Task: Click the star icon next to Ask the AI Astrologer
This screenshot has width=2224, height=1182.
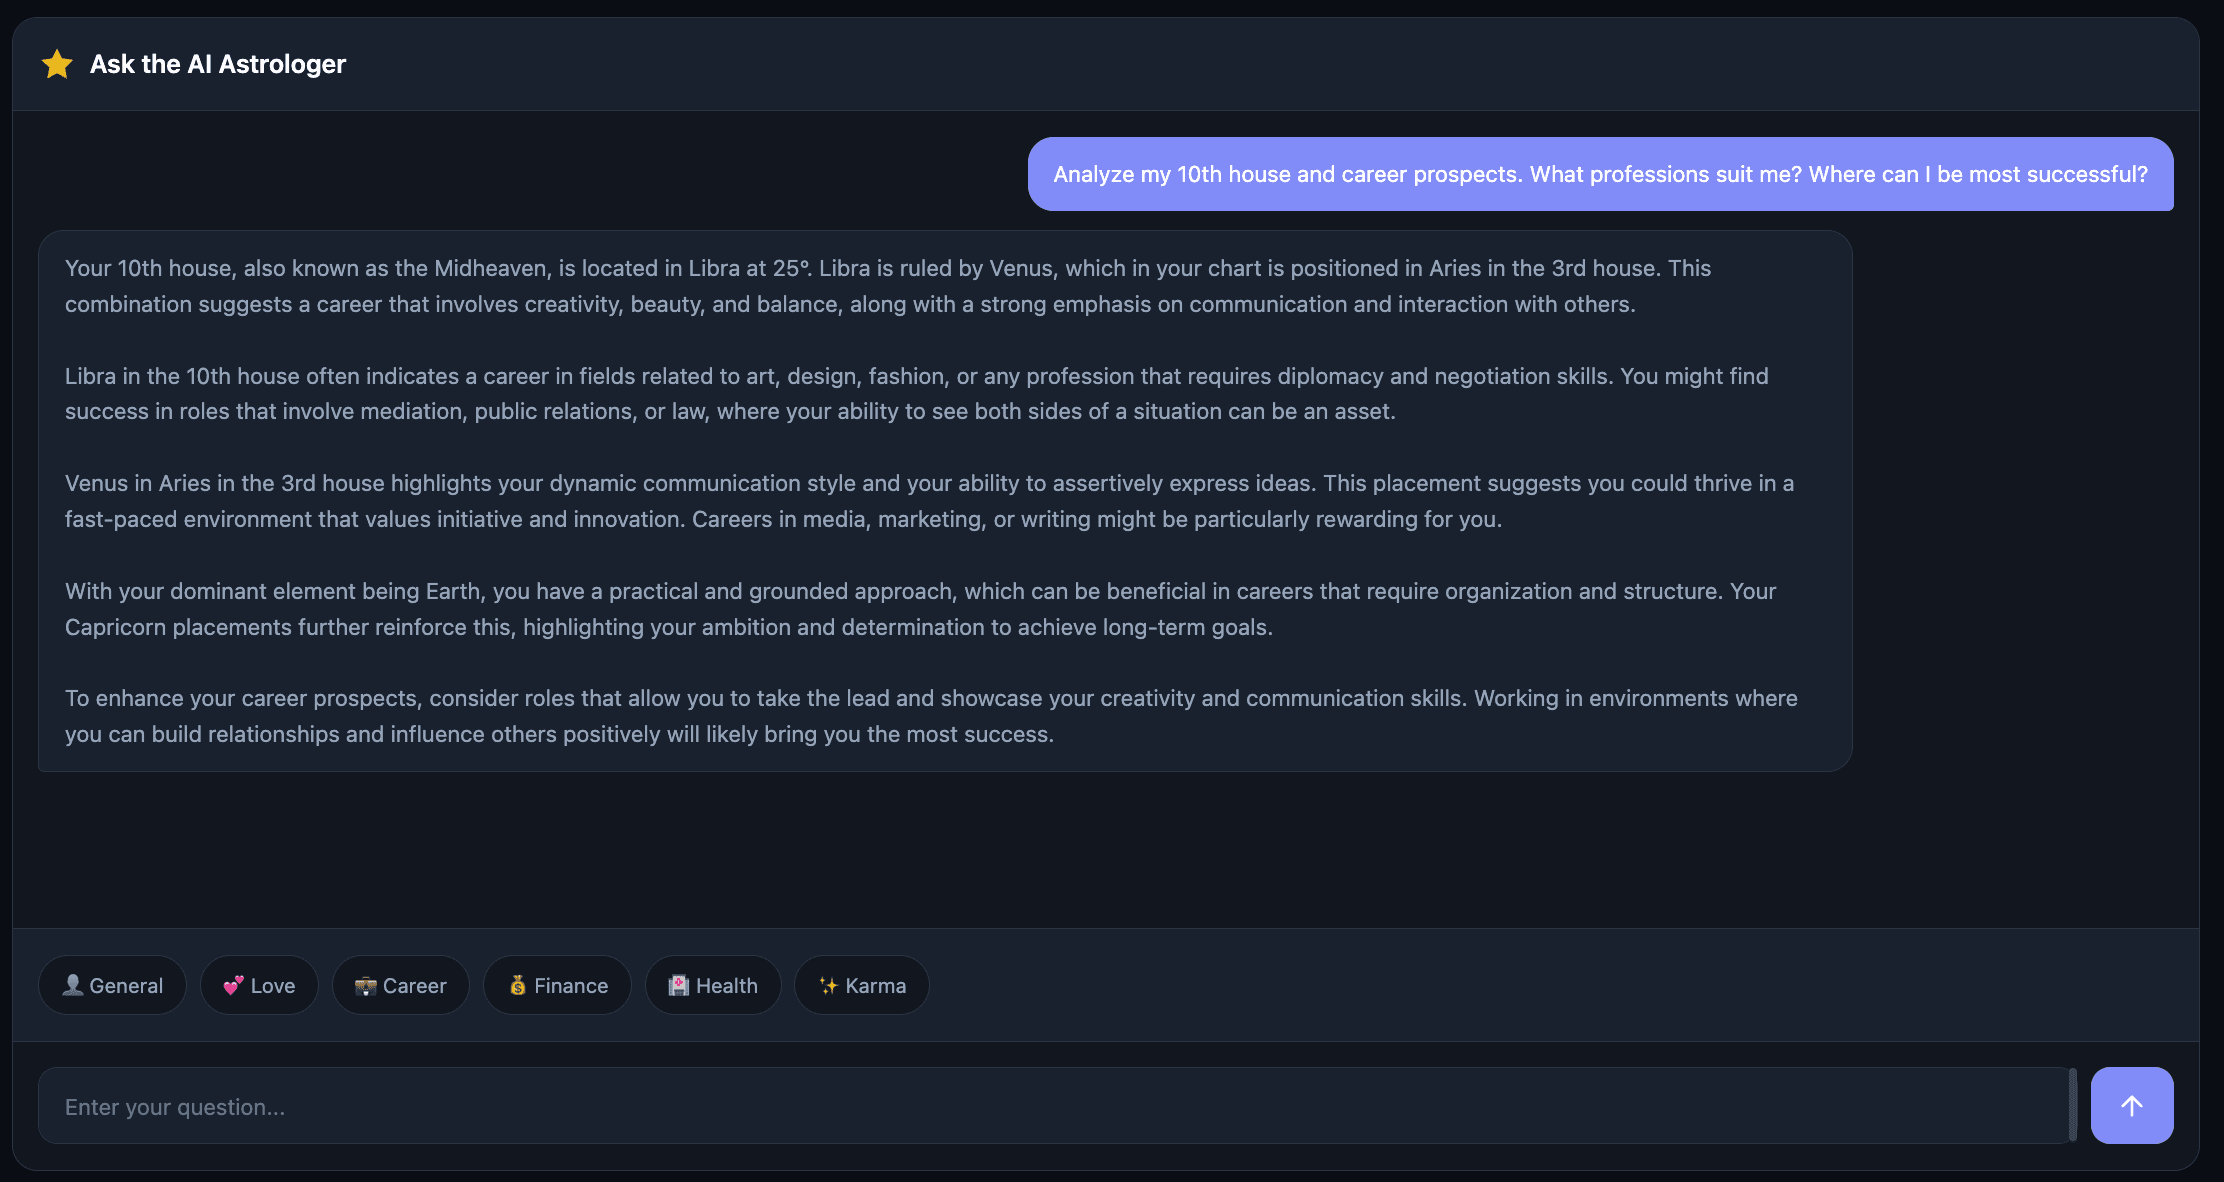Action: 57,63
